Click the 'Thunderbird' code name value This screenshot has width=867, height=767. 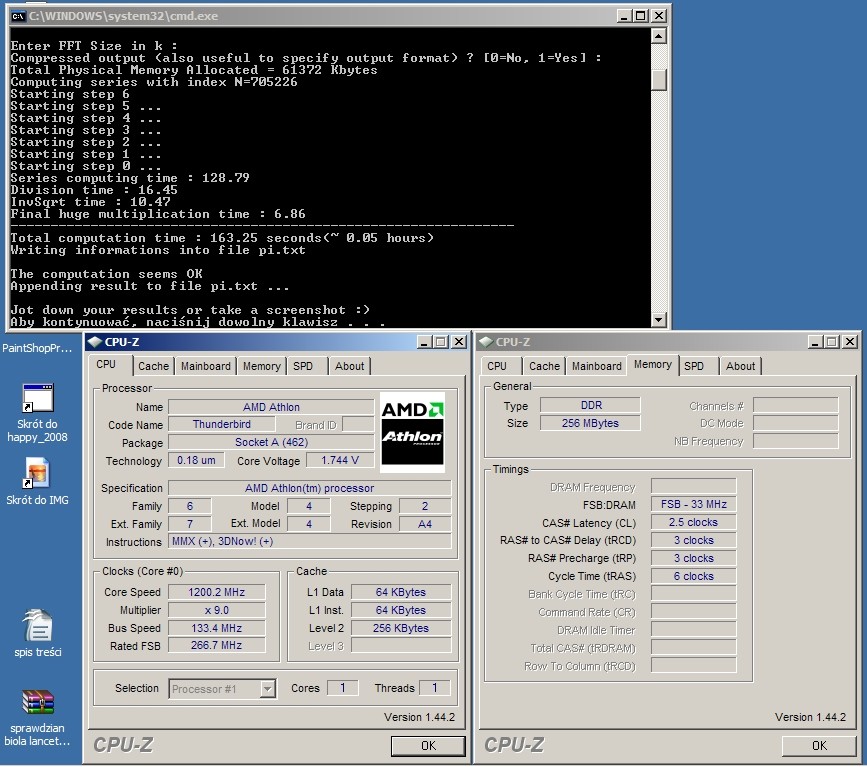(x=222, y=424)
